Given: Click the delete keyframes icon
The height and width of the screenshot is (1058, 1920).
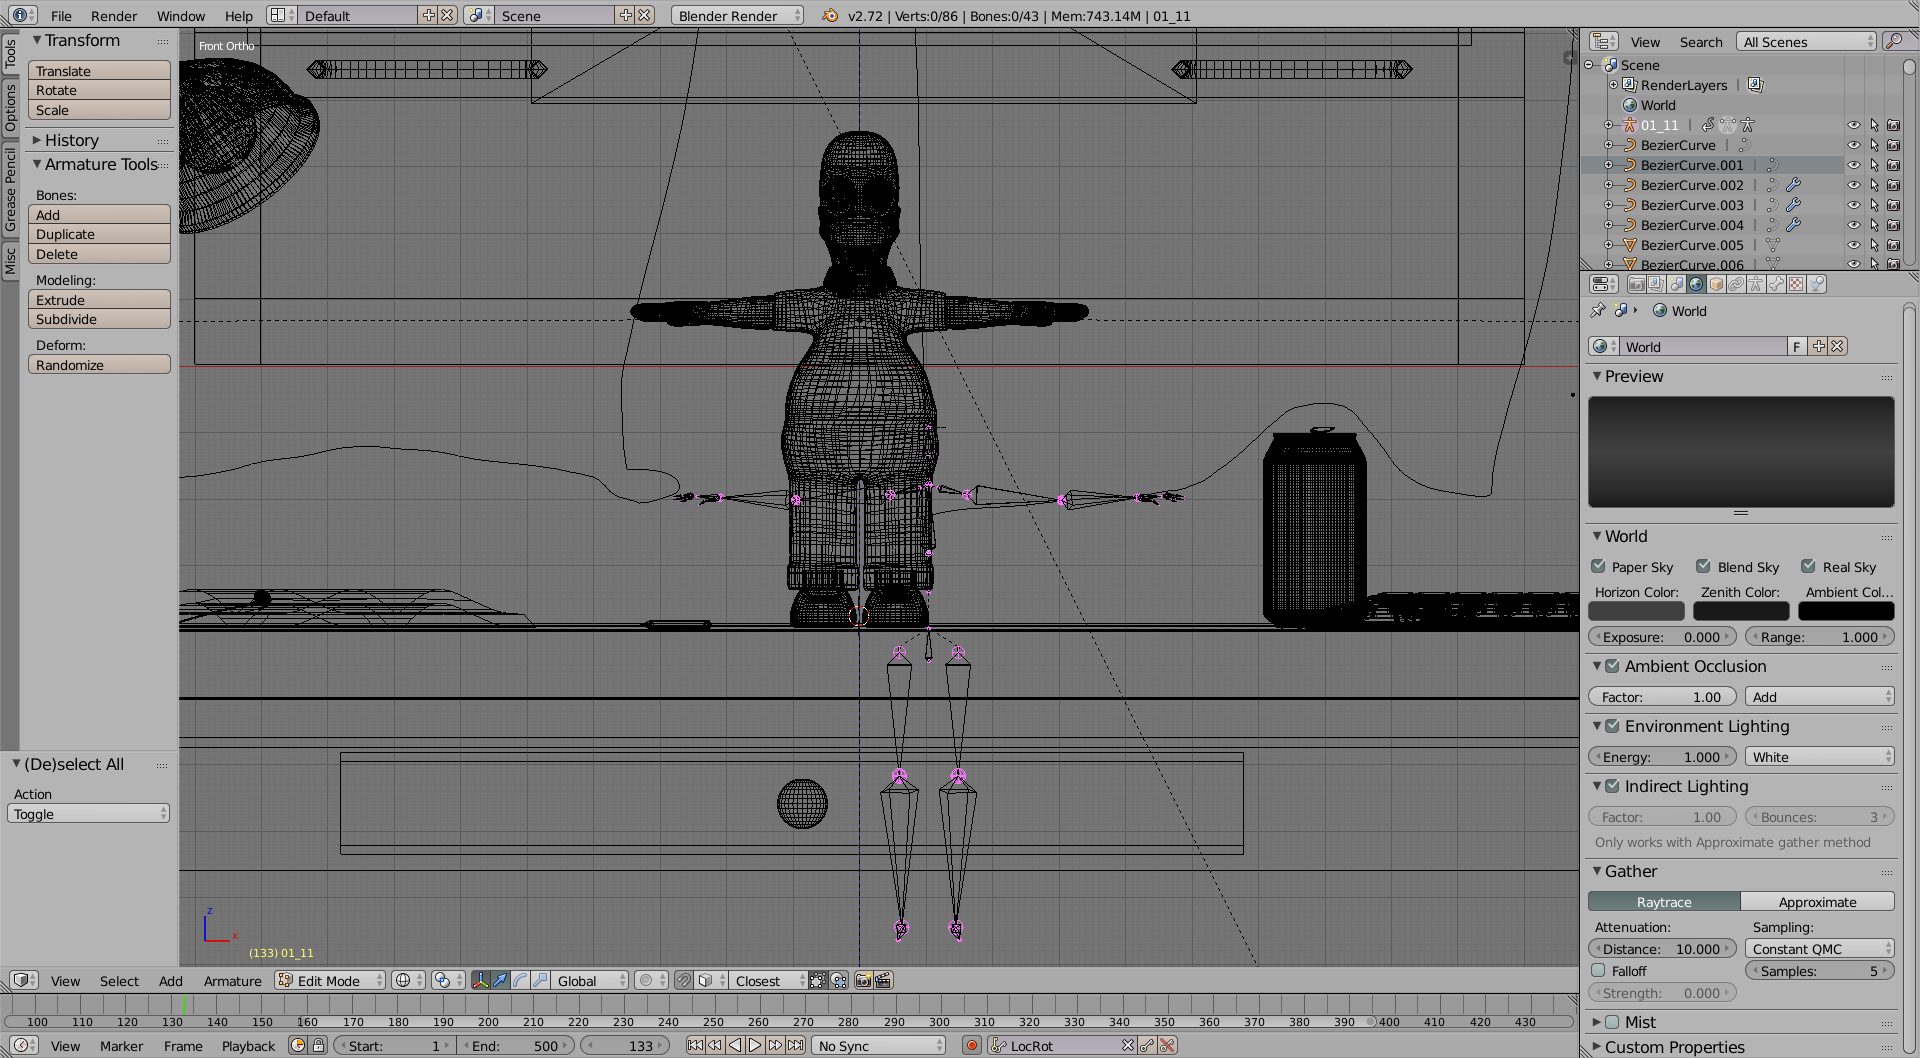Looking at the screenshot, I should tap(1167, 1046).
